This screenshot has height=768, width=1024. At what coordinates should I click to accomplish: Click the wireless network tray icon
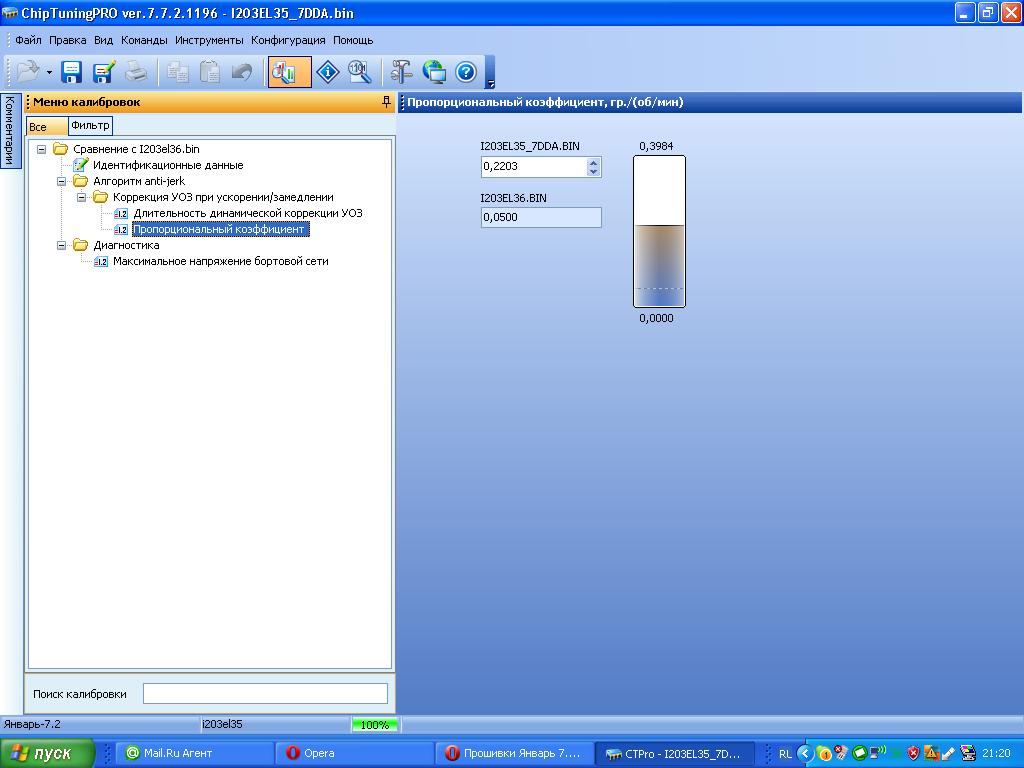(878, 754)
